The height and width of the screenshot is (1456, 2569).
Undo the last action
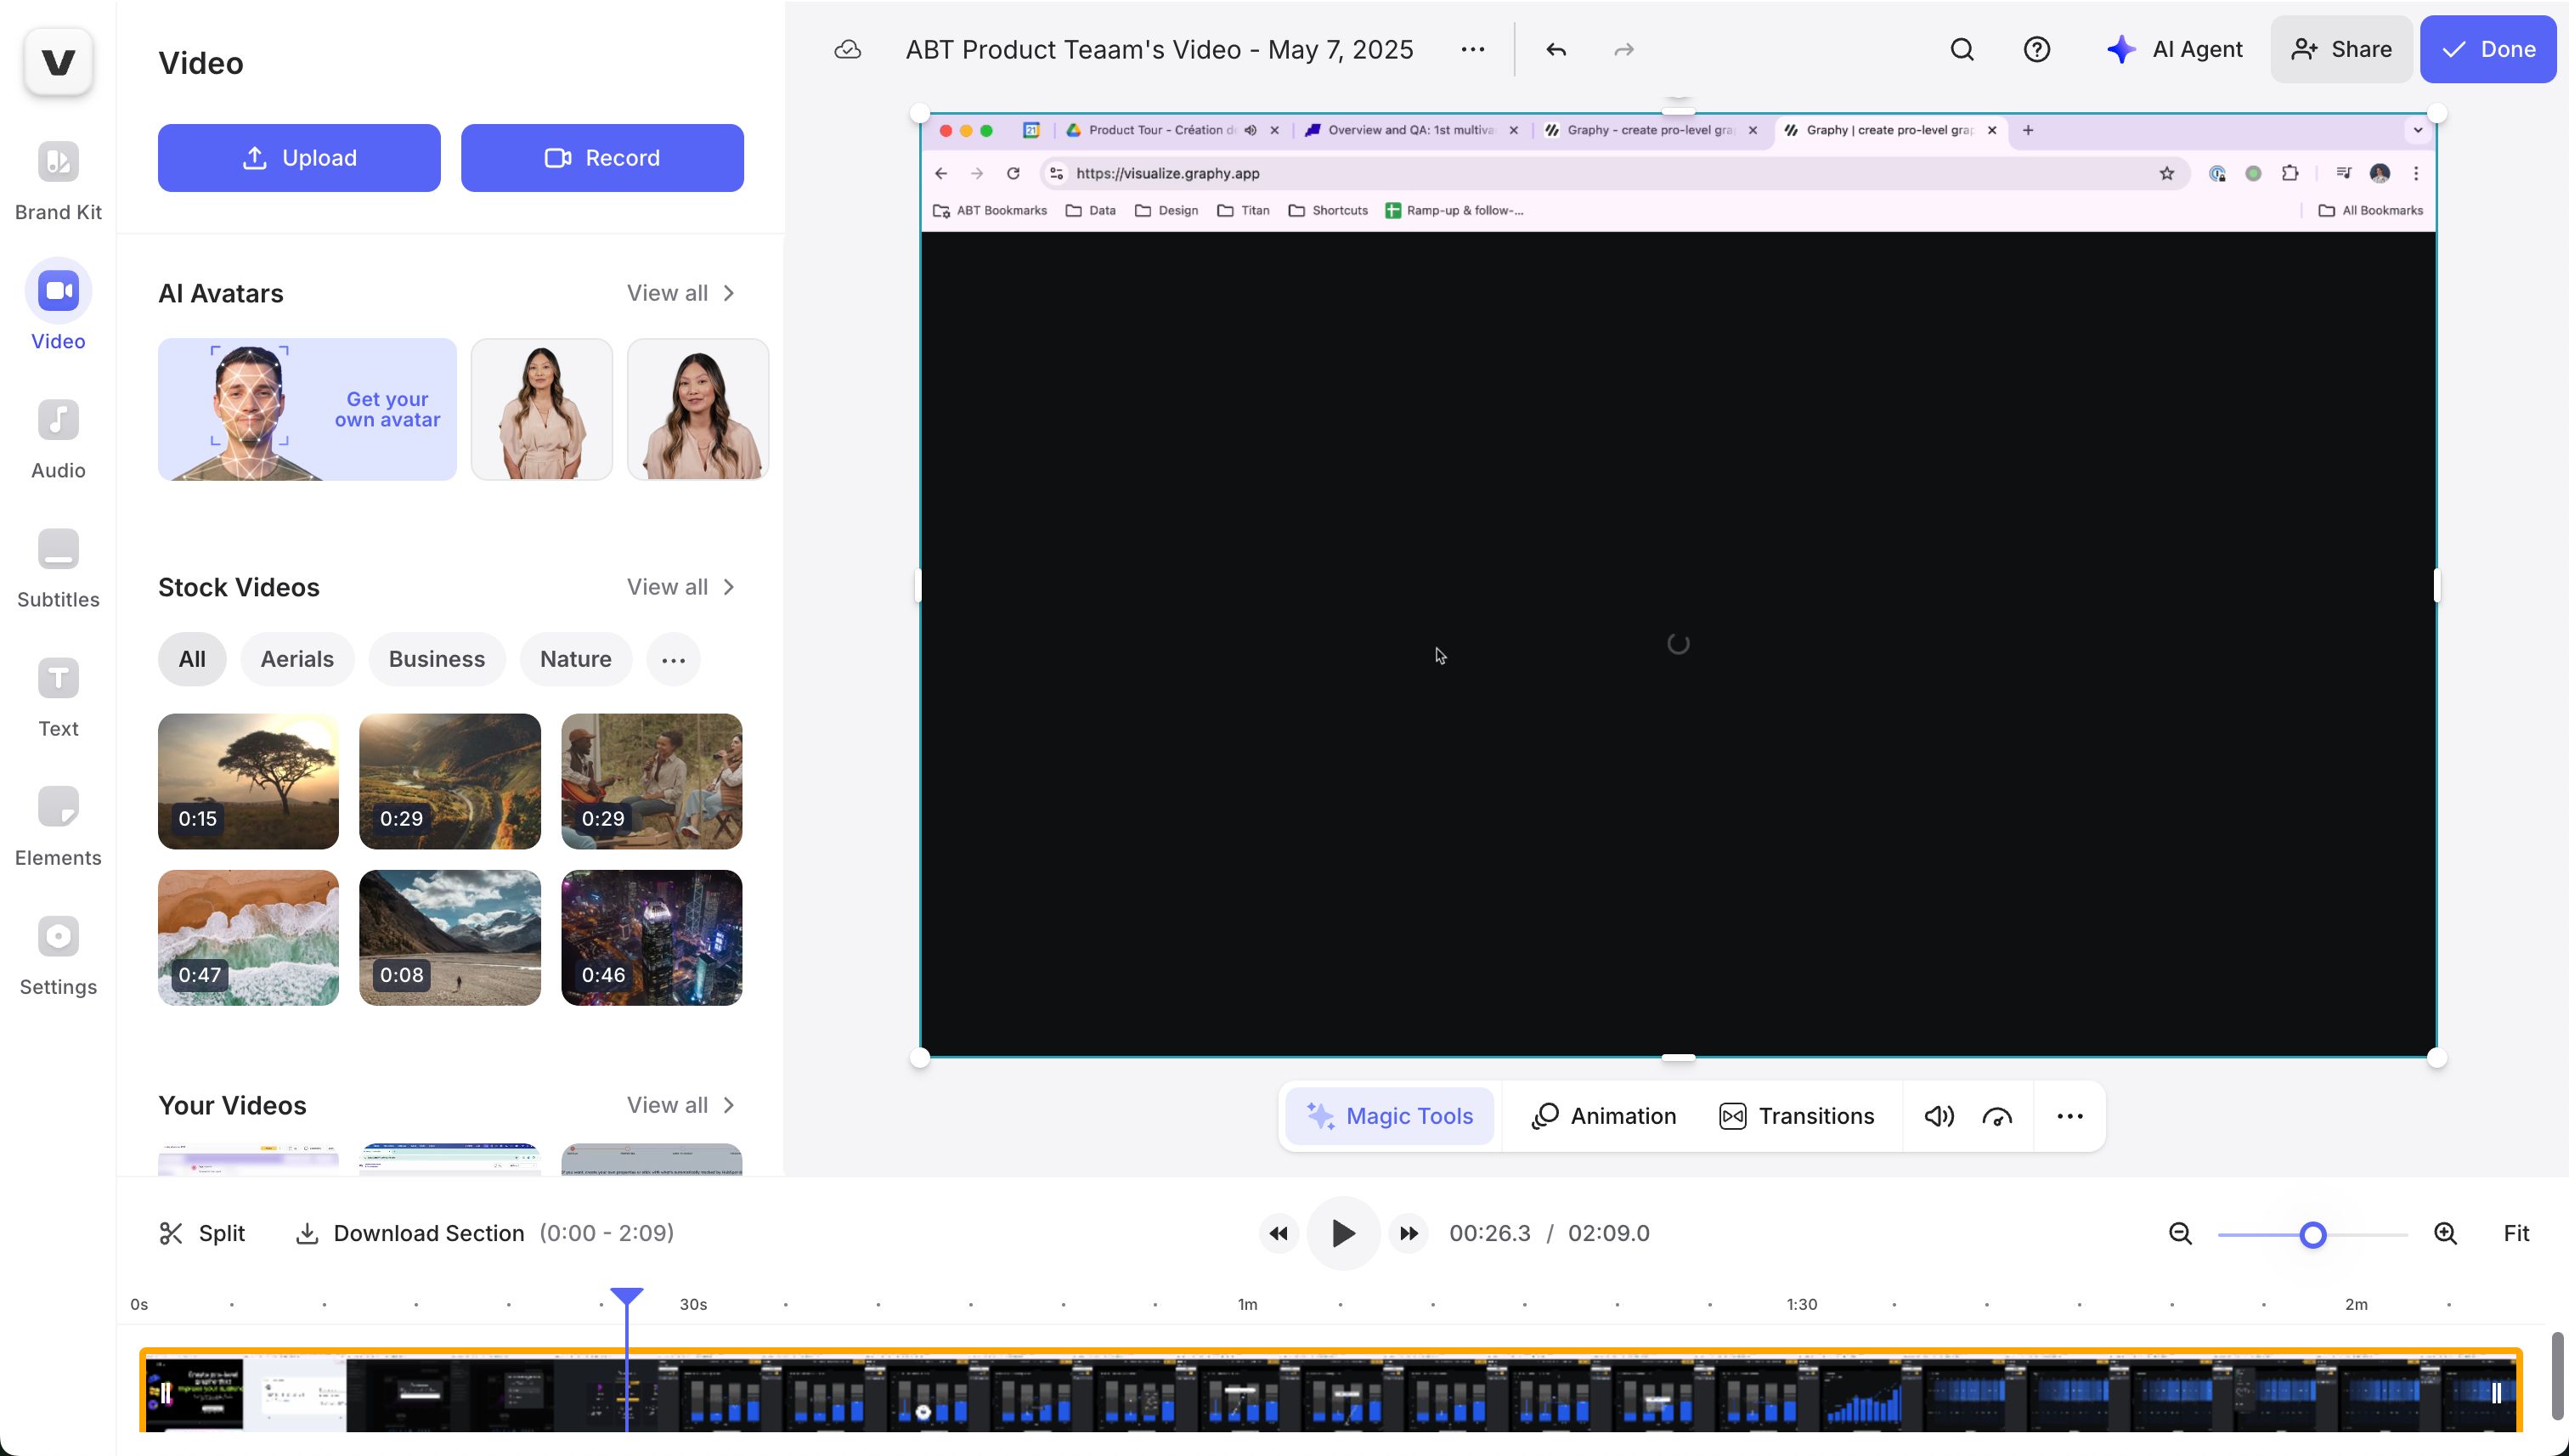pos(1555,49)
